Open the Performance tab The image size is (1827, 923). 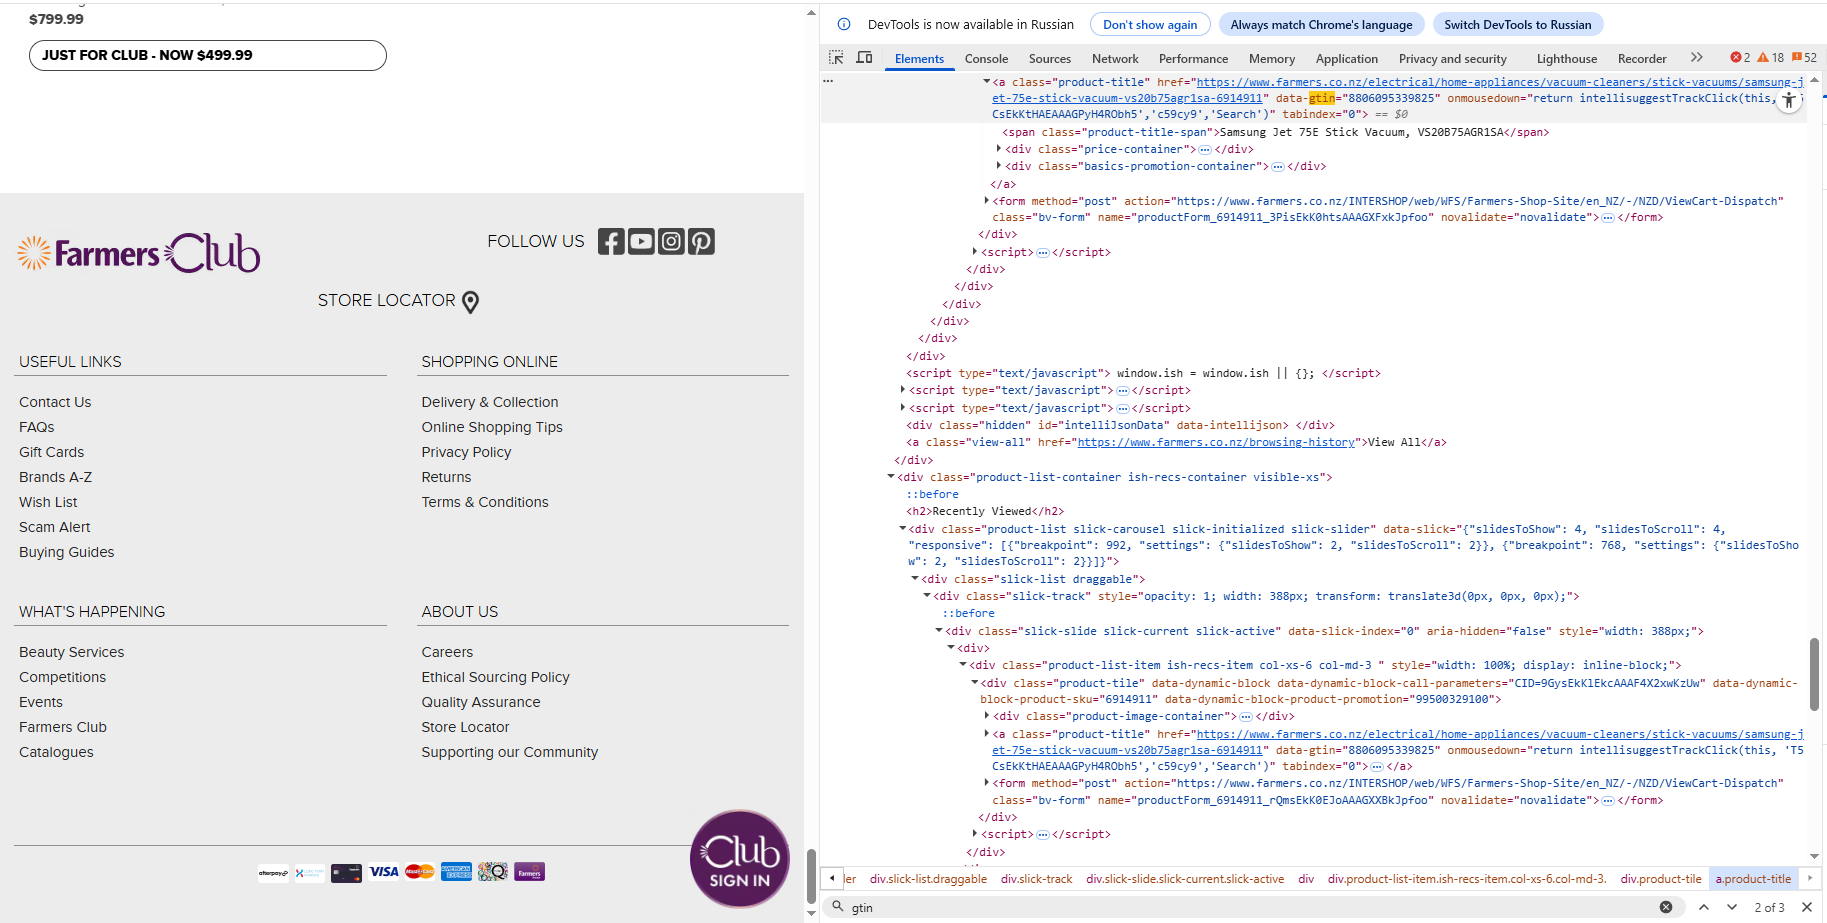(1193, 59)
